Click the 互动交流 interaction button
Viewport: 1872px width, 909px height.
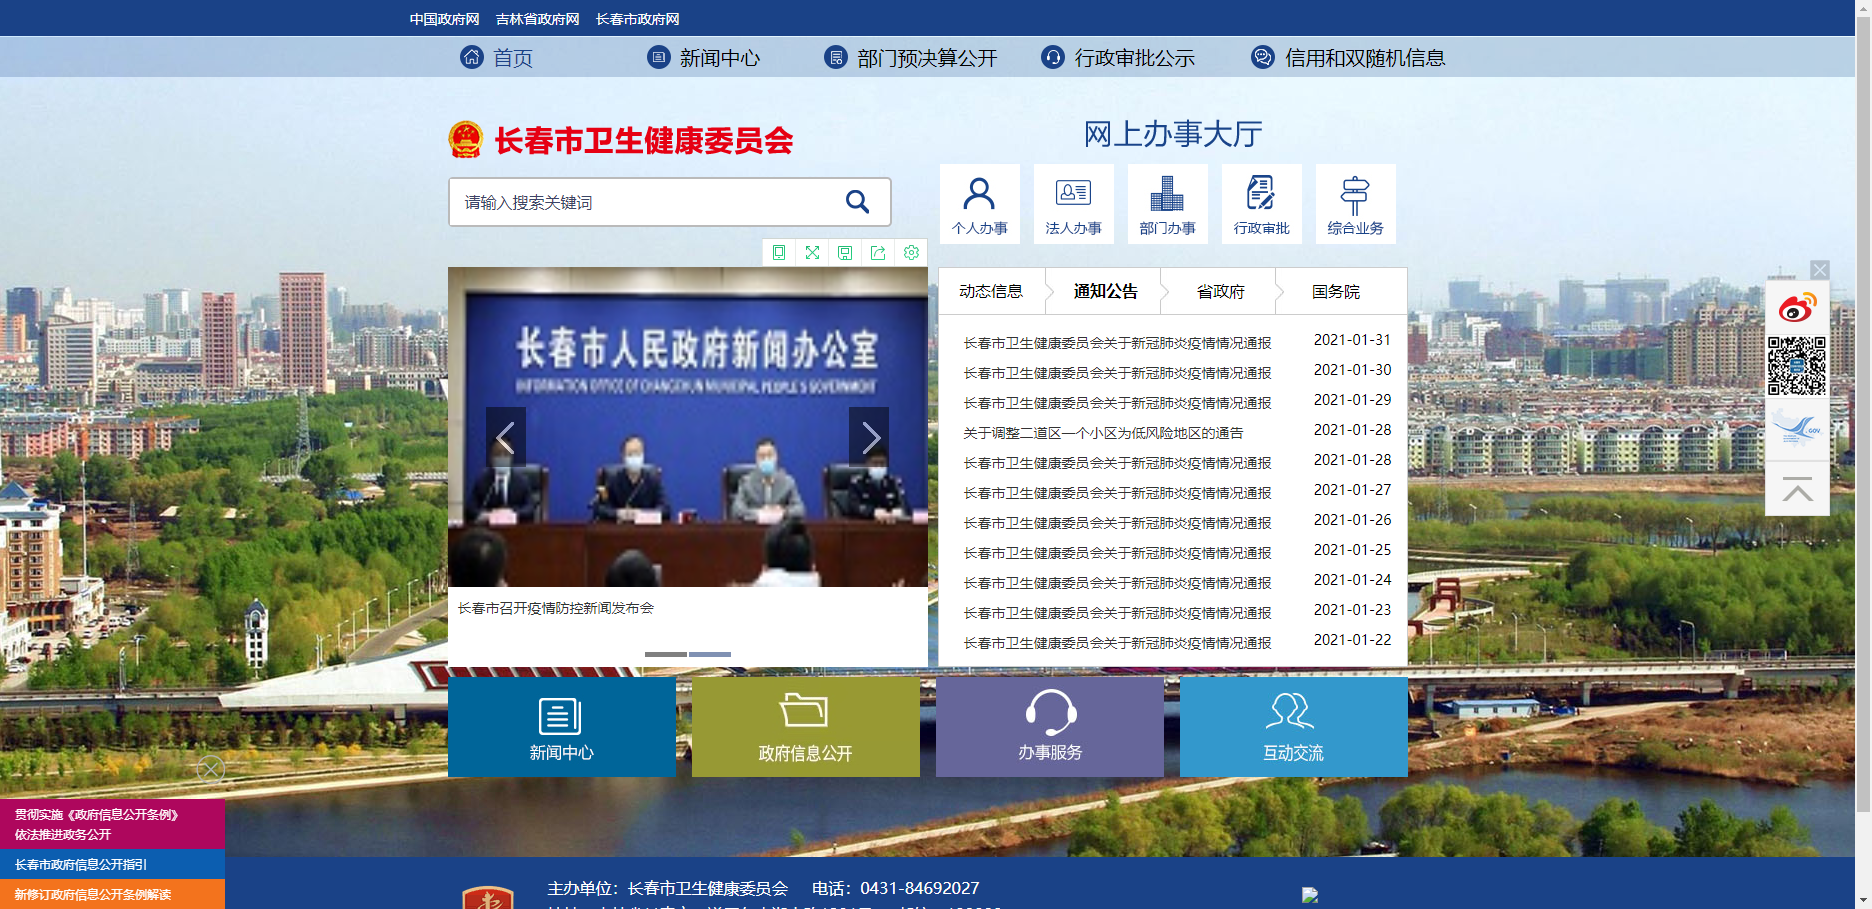point(1293,727)
